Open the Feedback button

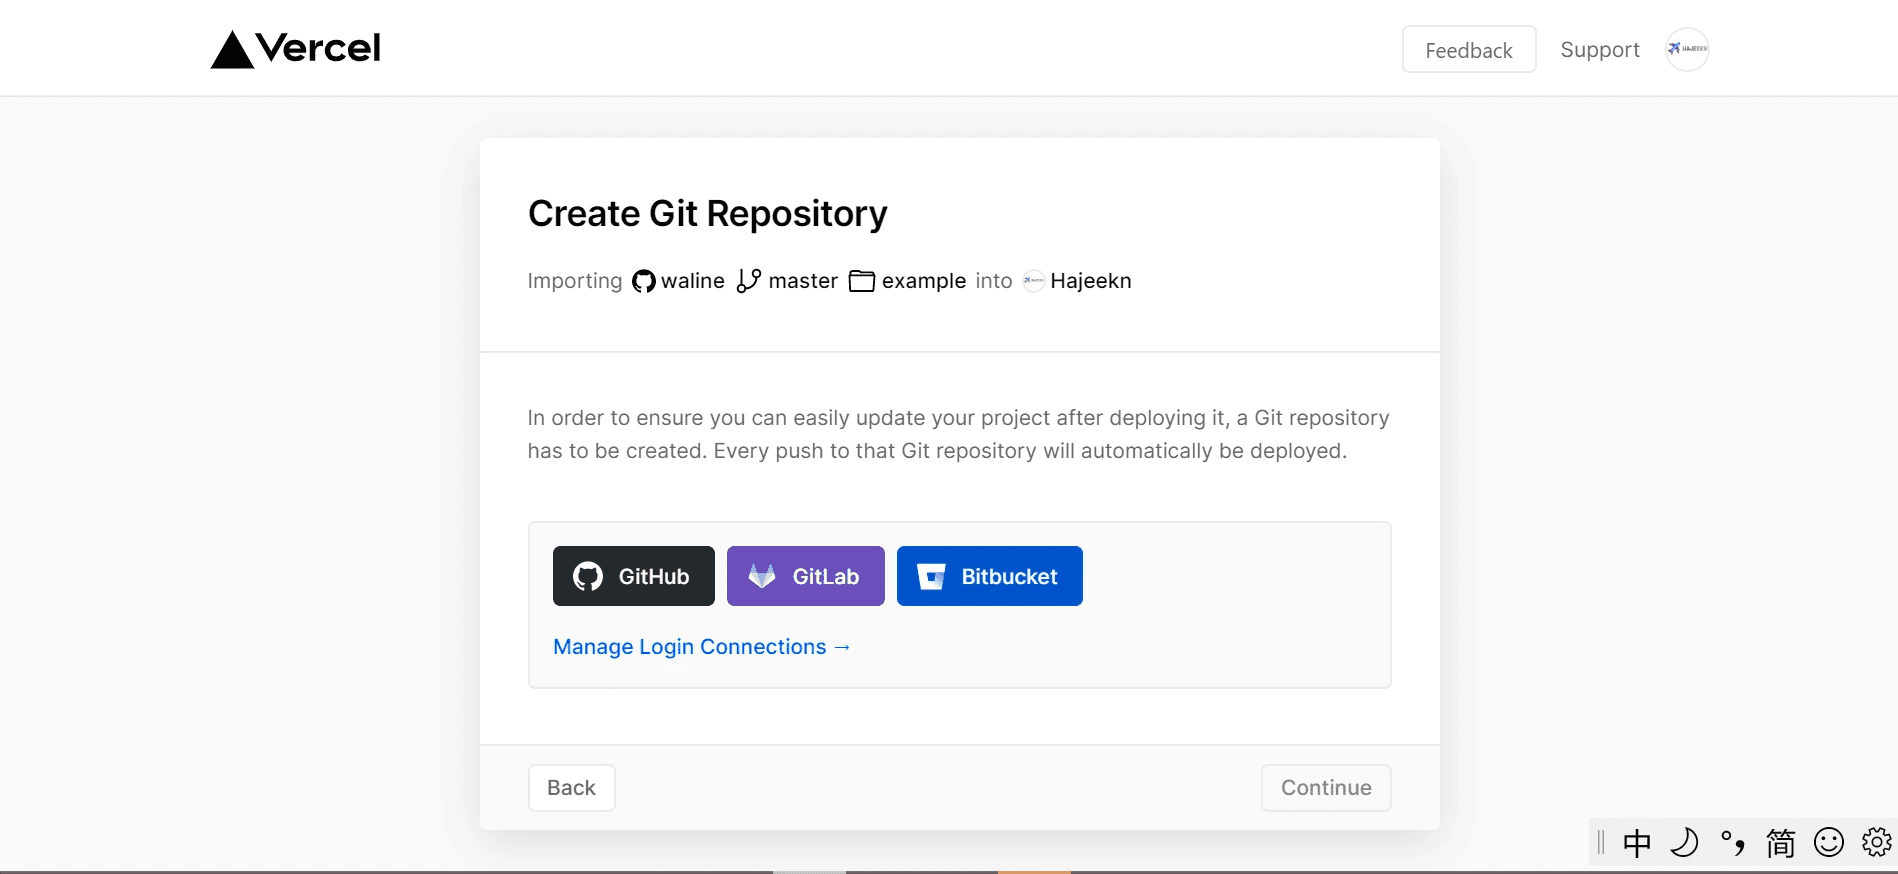pos(1469,50)
